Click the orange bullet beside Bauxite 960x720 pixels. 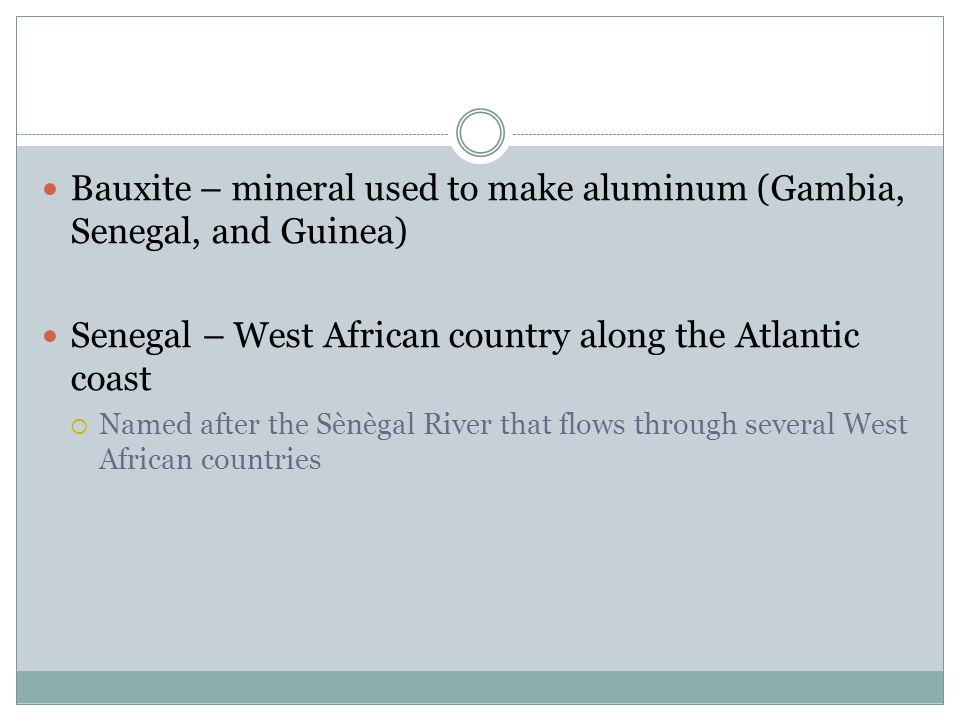(x=50, y=189)
